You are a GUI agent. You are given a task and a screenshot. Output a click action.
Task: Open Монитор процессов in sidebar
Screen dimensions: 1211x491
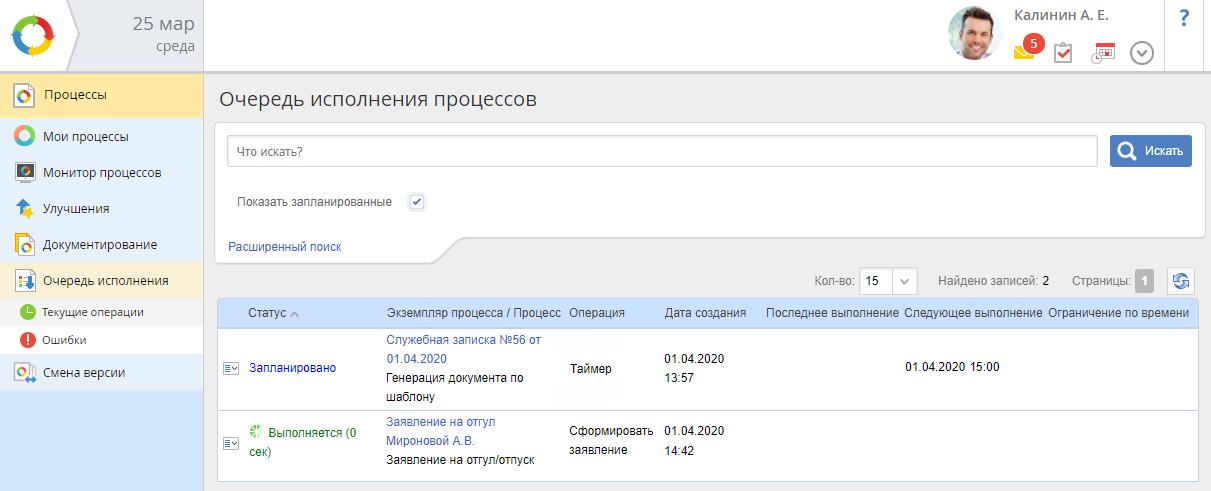click(101, 172)
